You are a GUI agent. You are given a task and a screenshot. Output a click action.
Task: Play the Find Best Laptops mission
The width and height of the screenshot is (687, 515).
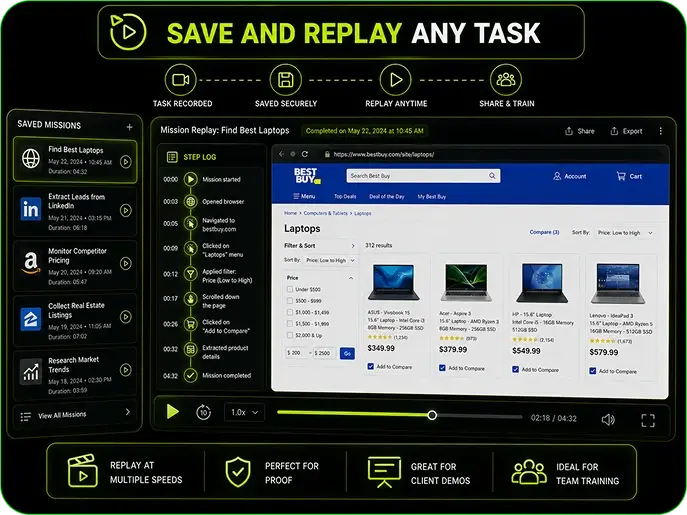click(126, 162)
